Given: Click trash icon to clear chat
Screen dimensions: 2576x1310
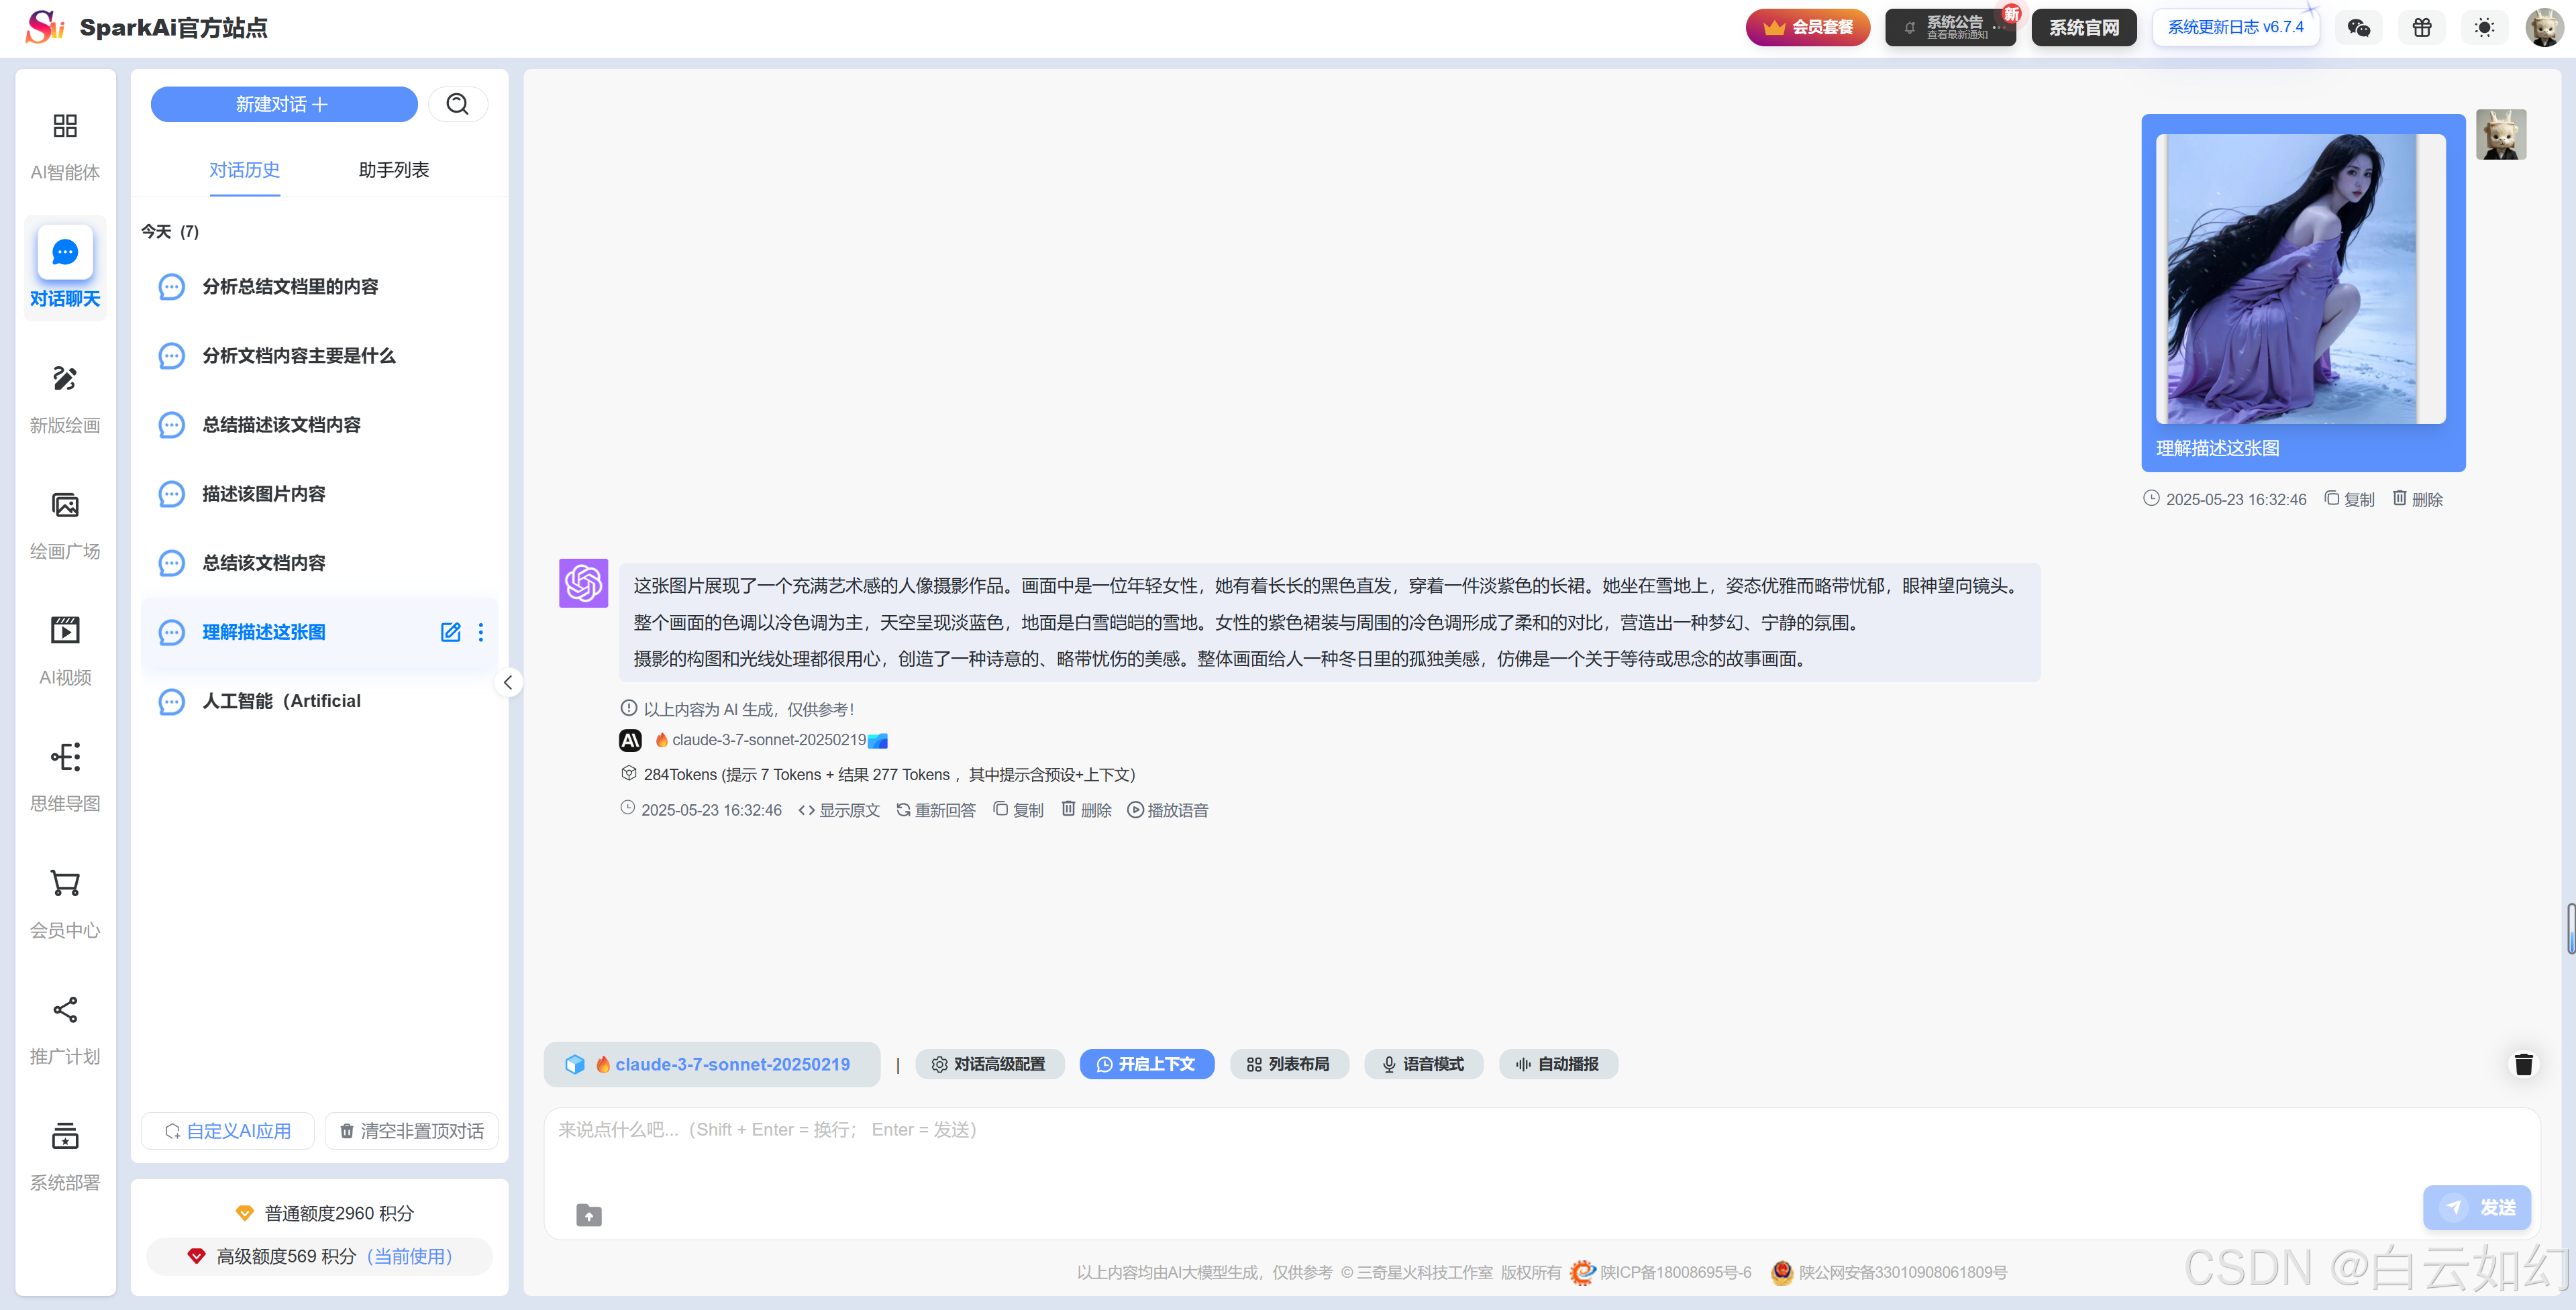Looking at the screenshot, I should (2523, 1064).
